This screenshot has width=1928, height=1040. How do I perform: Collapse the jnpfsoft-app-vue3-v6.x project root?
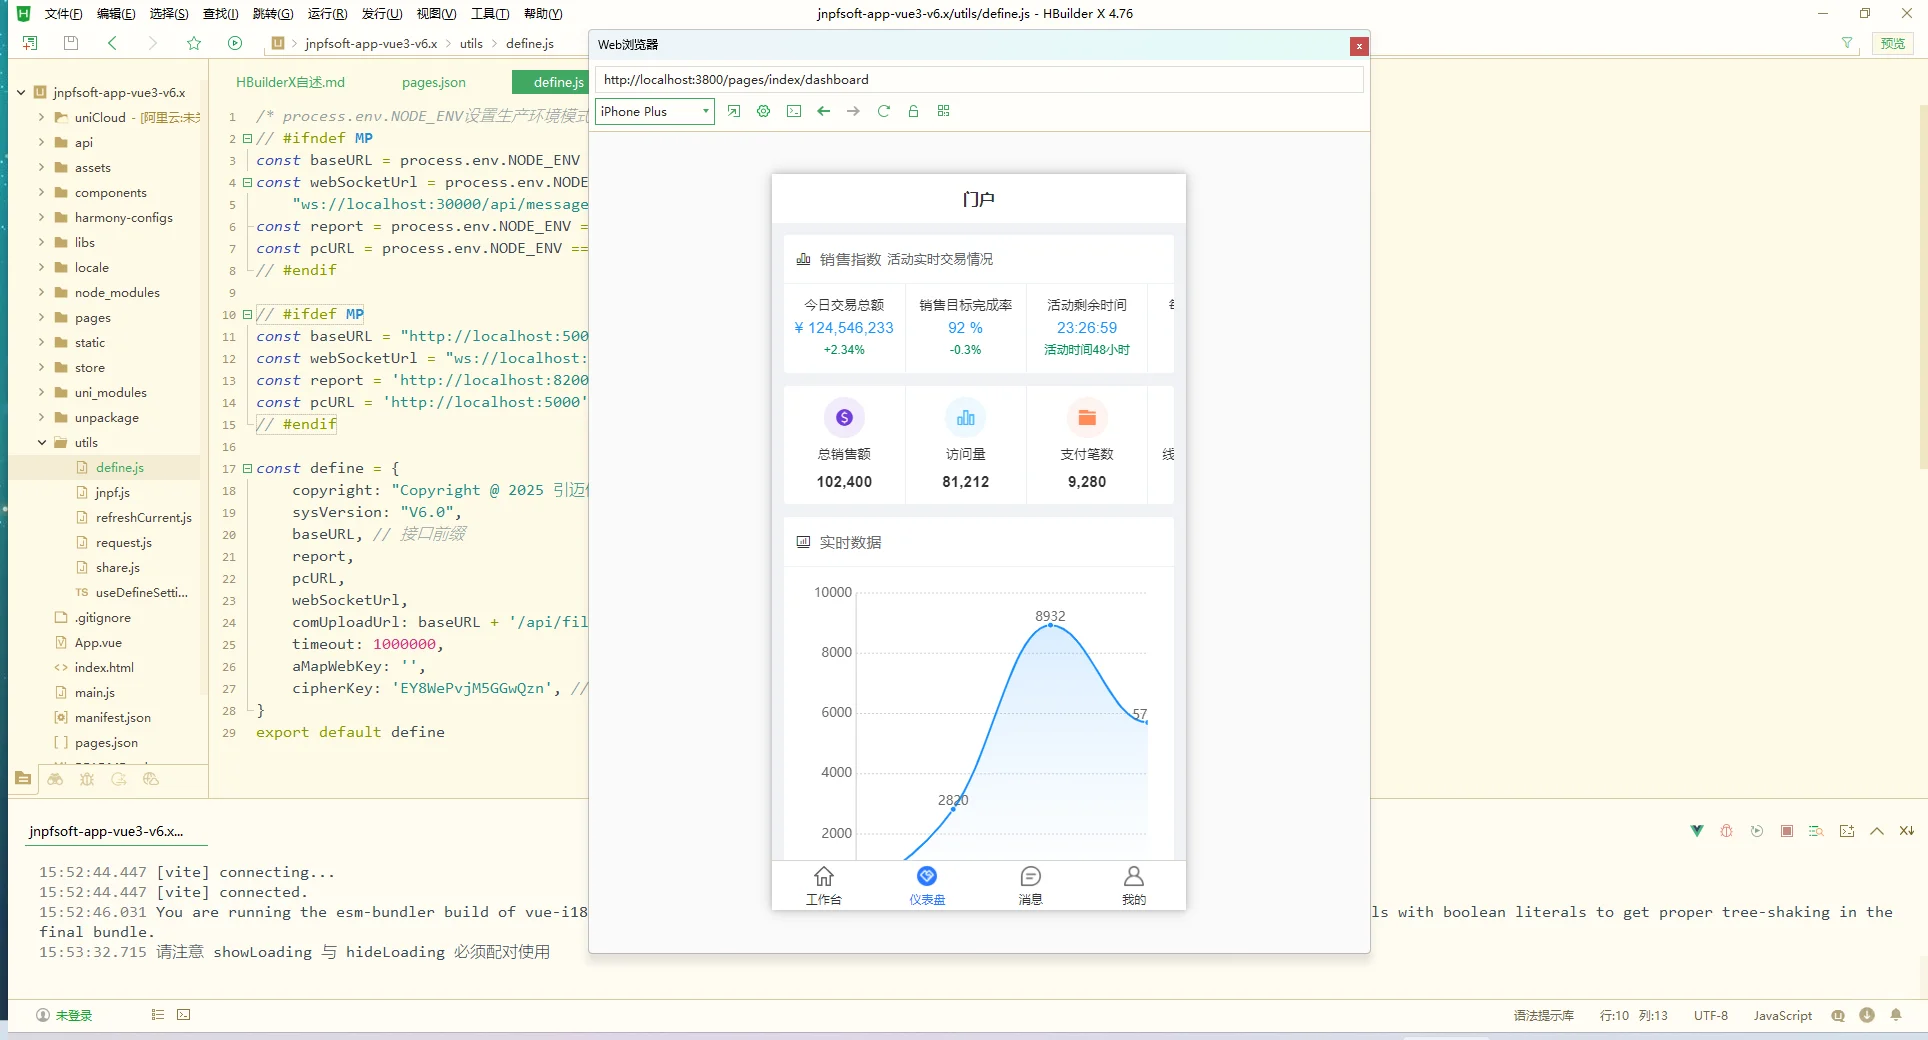pos(21,92)
